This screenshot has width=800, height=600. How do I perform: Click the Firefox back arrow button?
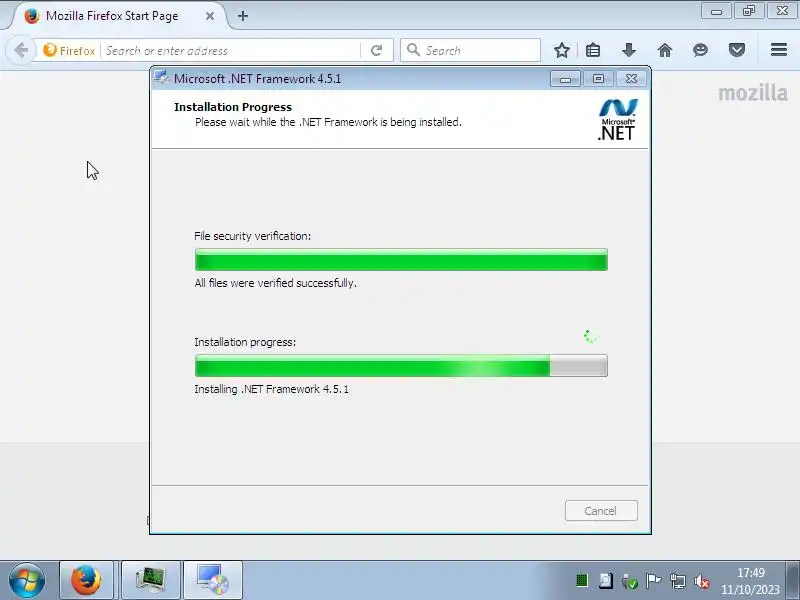21,51
